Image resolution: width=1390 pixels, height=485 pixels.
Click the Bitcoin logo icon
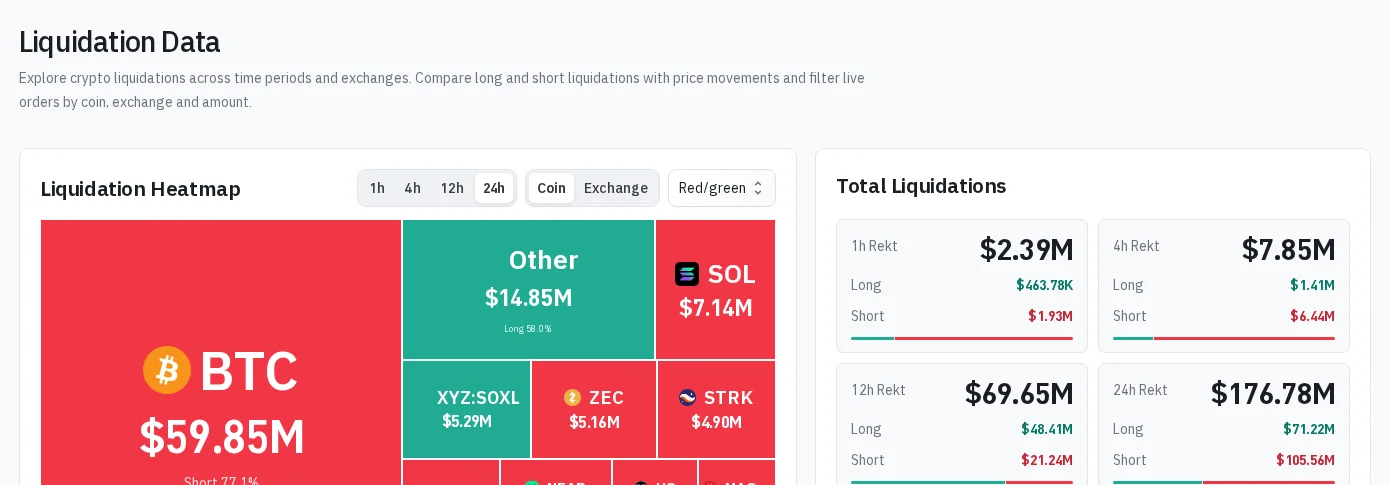point(167,370)
